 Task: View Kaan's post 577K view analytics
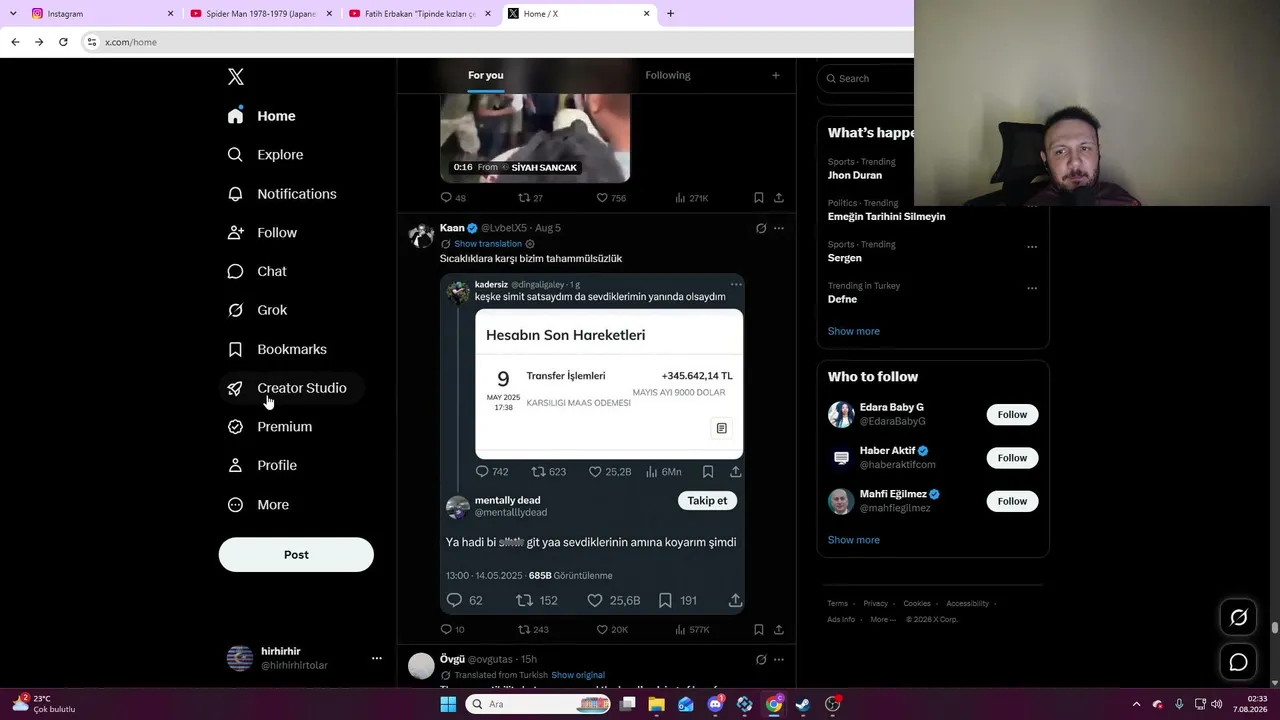click(x=692, y=630)
